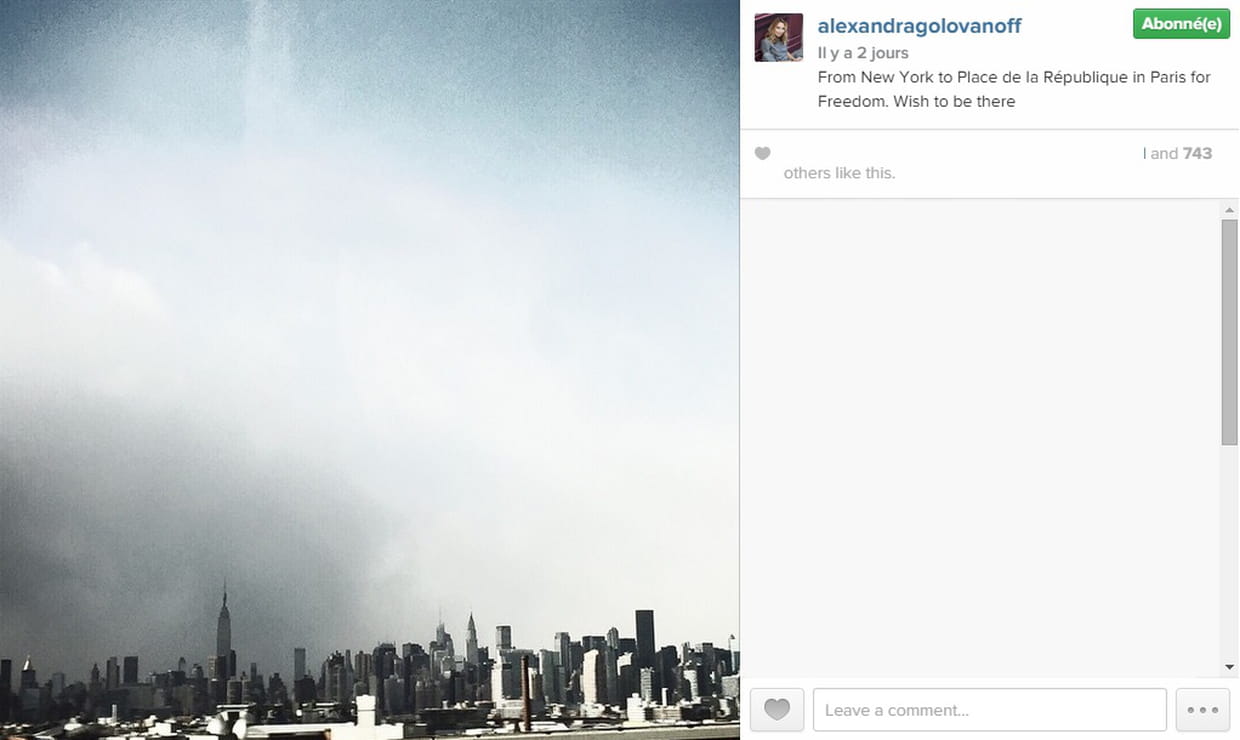
Task: Click the empty comments list area
Action: pyautogui.click(x=980, y=438)
